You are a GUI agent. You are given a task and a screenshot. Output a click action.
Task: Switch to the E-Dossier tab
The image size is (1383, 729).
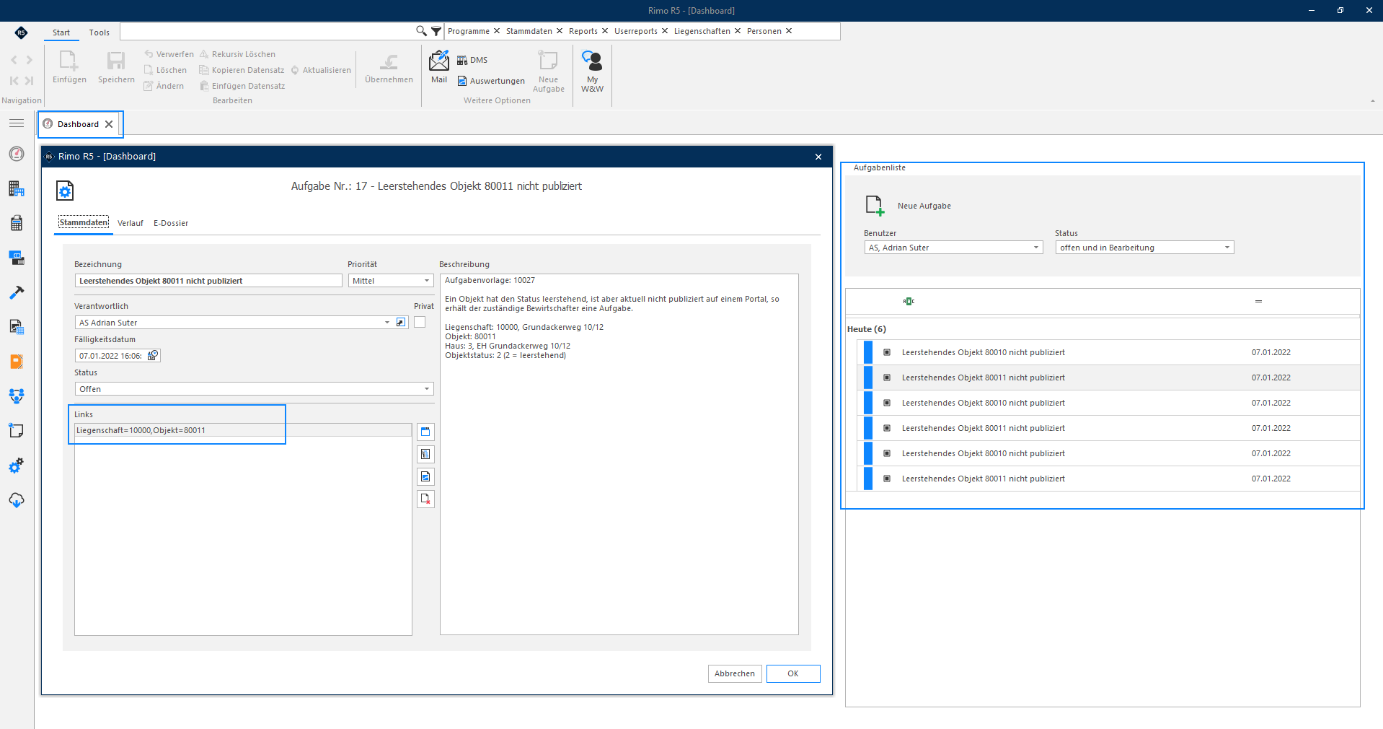coord(171,223)
